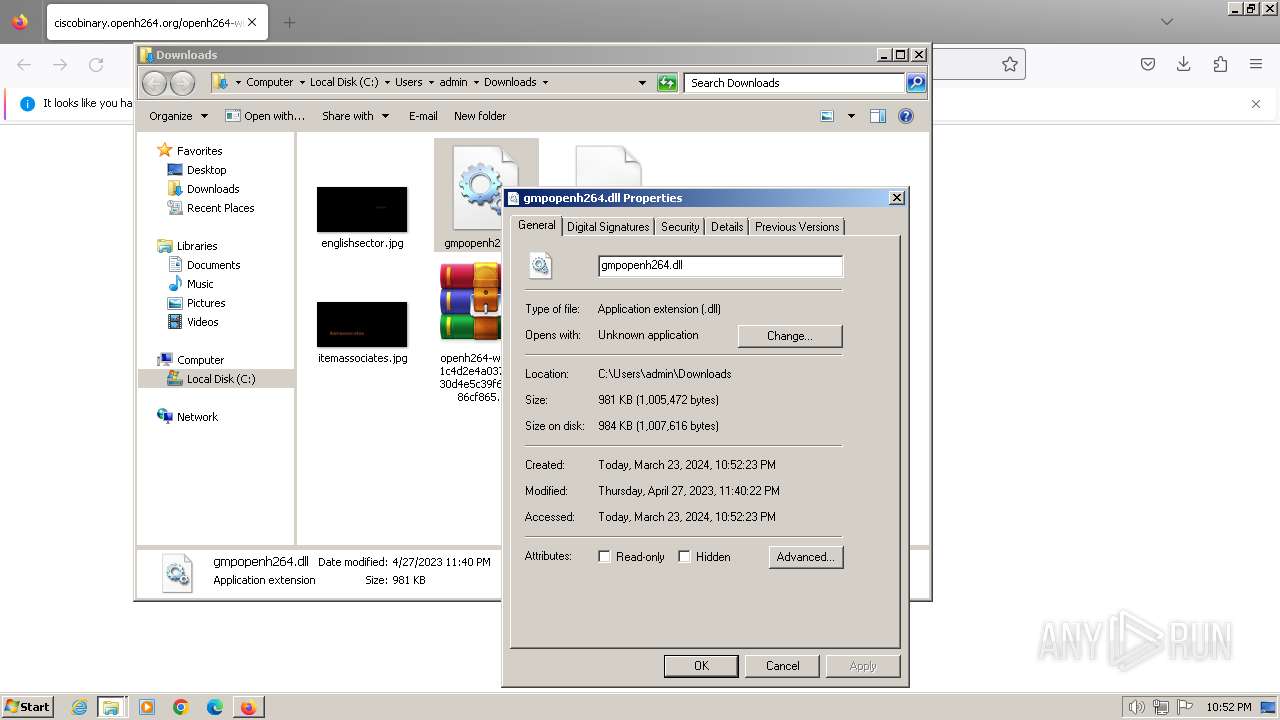
Task: Click the volume speaker tray icon
Action: pyautogui.click(x=1138, y=707)
